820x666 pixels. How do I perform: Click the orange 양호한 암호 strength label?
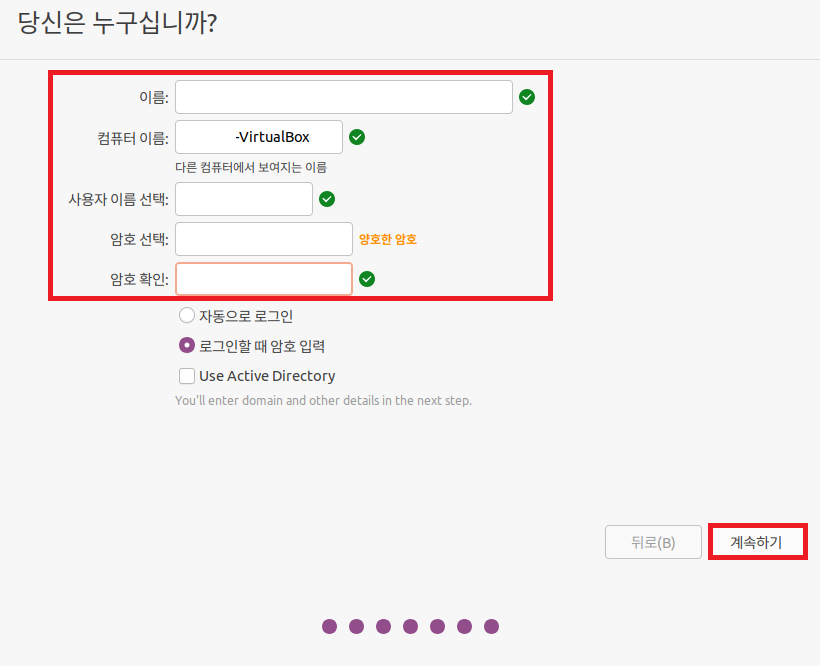pyautogui.click(x=388, y=239)
